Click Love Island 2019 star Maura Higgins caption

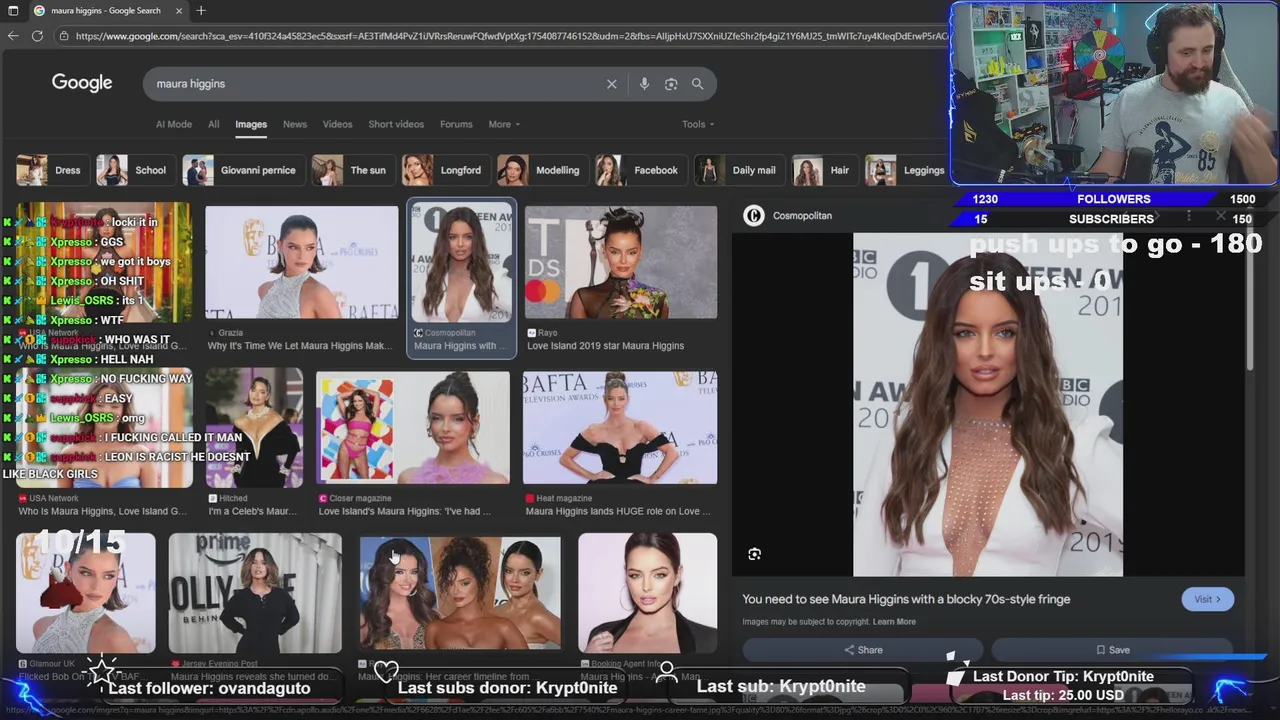tap(605, 346)
